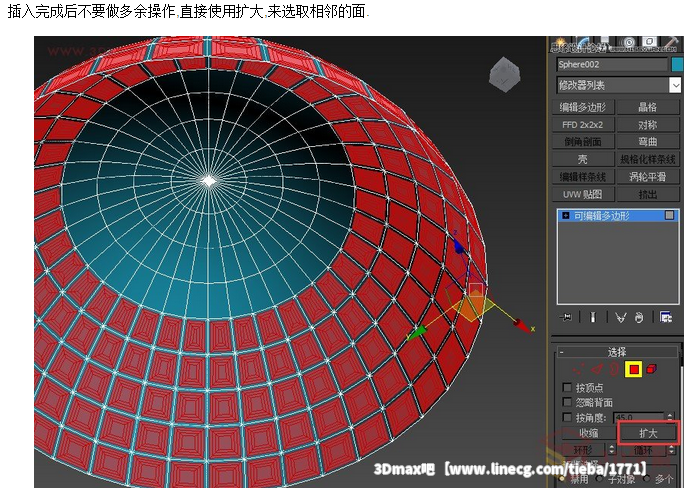Screen dimensions: 686x488
Task: Click the 收缩 shrink selection button
Action: coord(588,433)
